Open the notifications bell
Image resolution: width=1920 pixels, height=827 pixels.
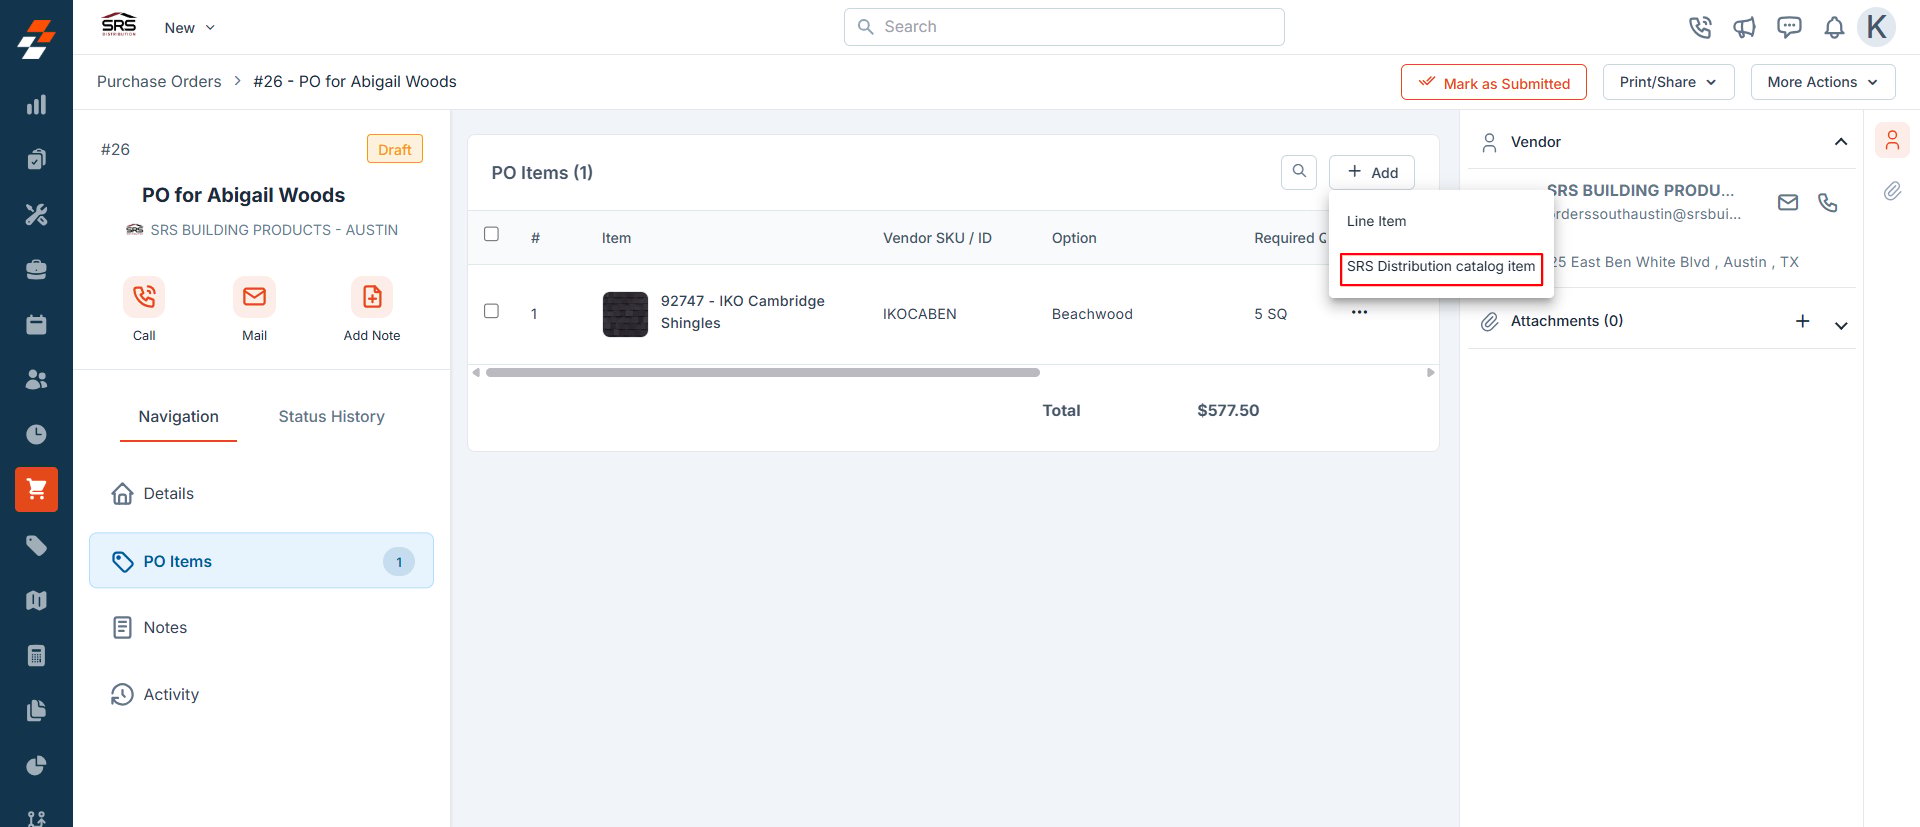point(1834,27)
